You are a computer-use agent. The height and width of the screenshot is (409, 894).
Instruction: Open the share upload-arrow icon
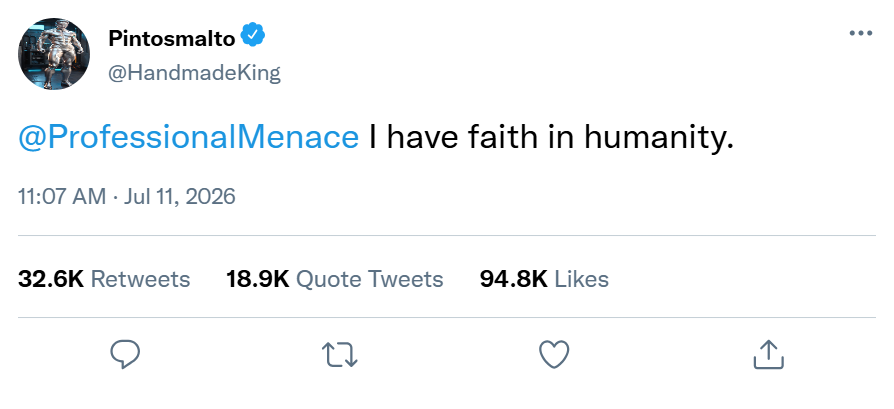click(x=769, y=354)
